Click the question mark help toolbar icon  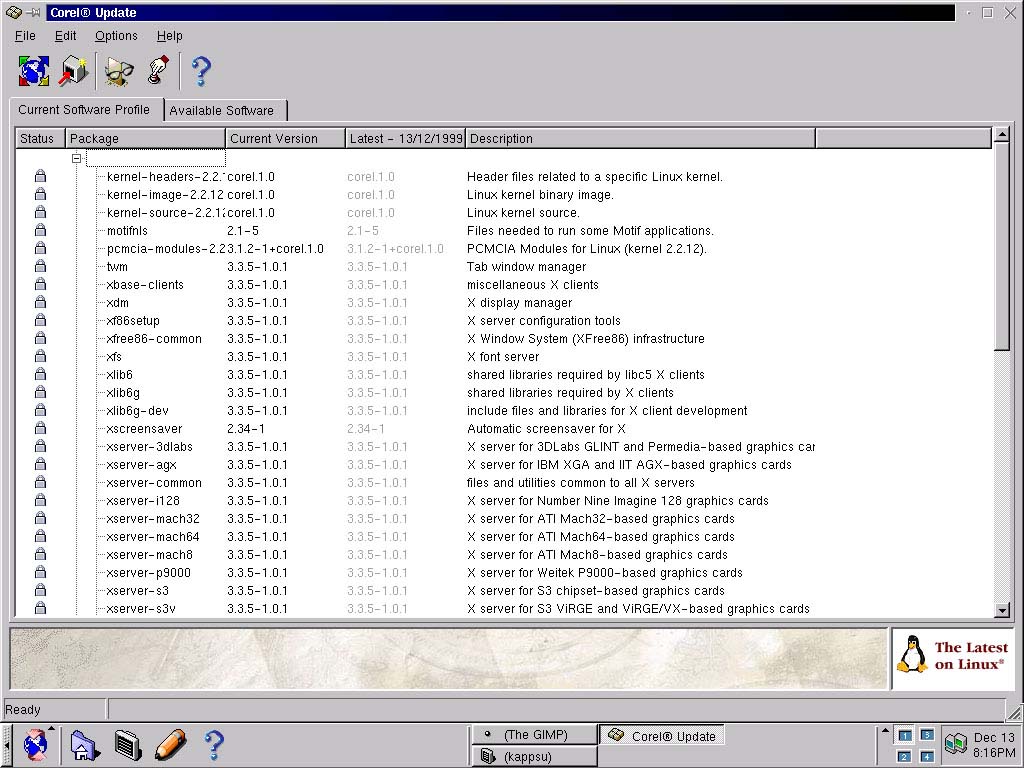point(201,70)
